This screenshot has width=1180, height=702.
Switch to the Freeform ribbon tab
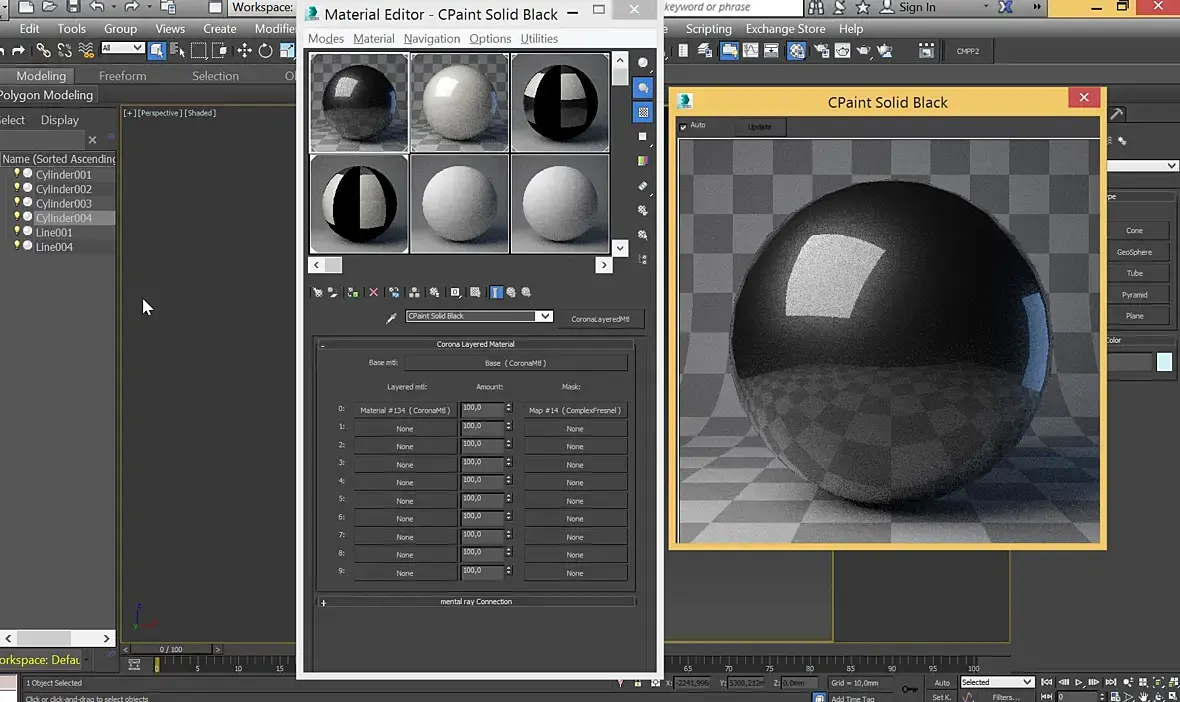pyautogui.click(x=122, y=76)
